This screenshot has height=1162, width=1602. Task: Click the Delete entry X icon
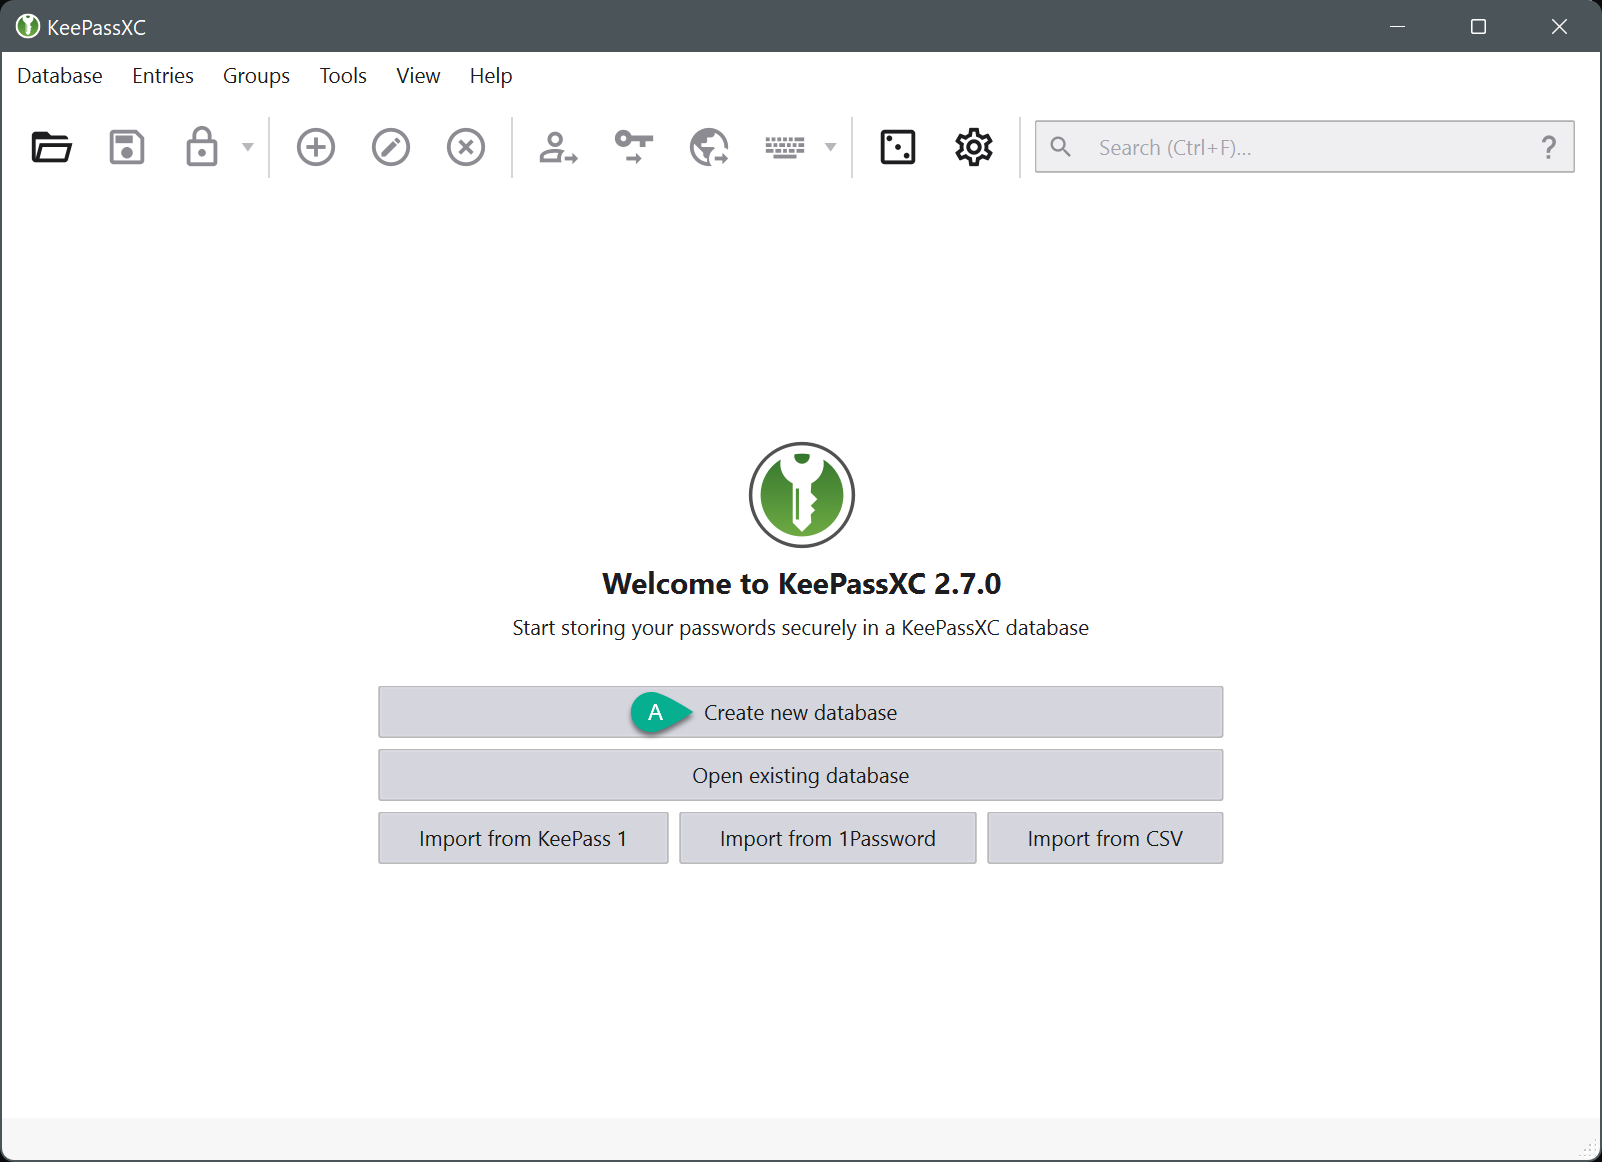[x=466, y=147]
